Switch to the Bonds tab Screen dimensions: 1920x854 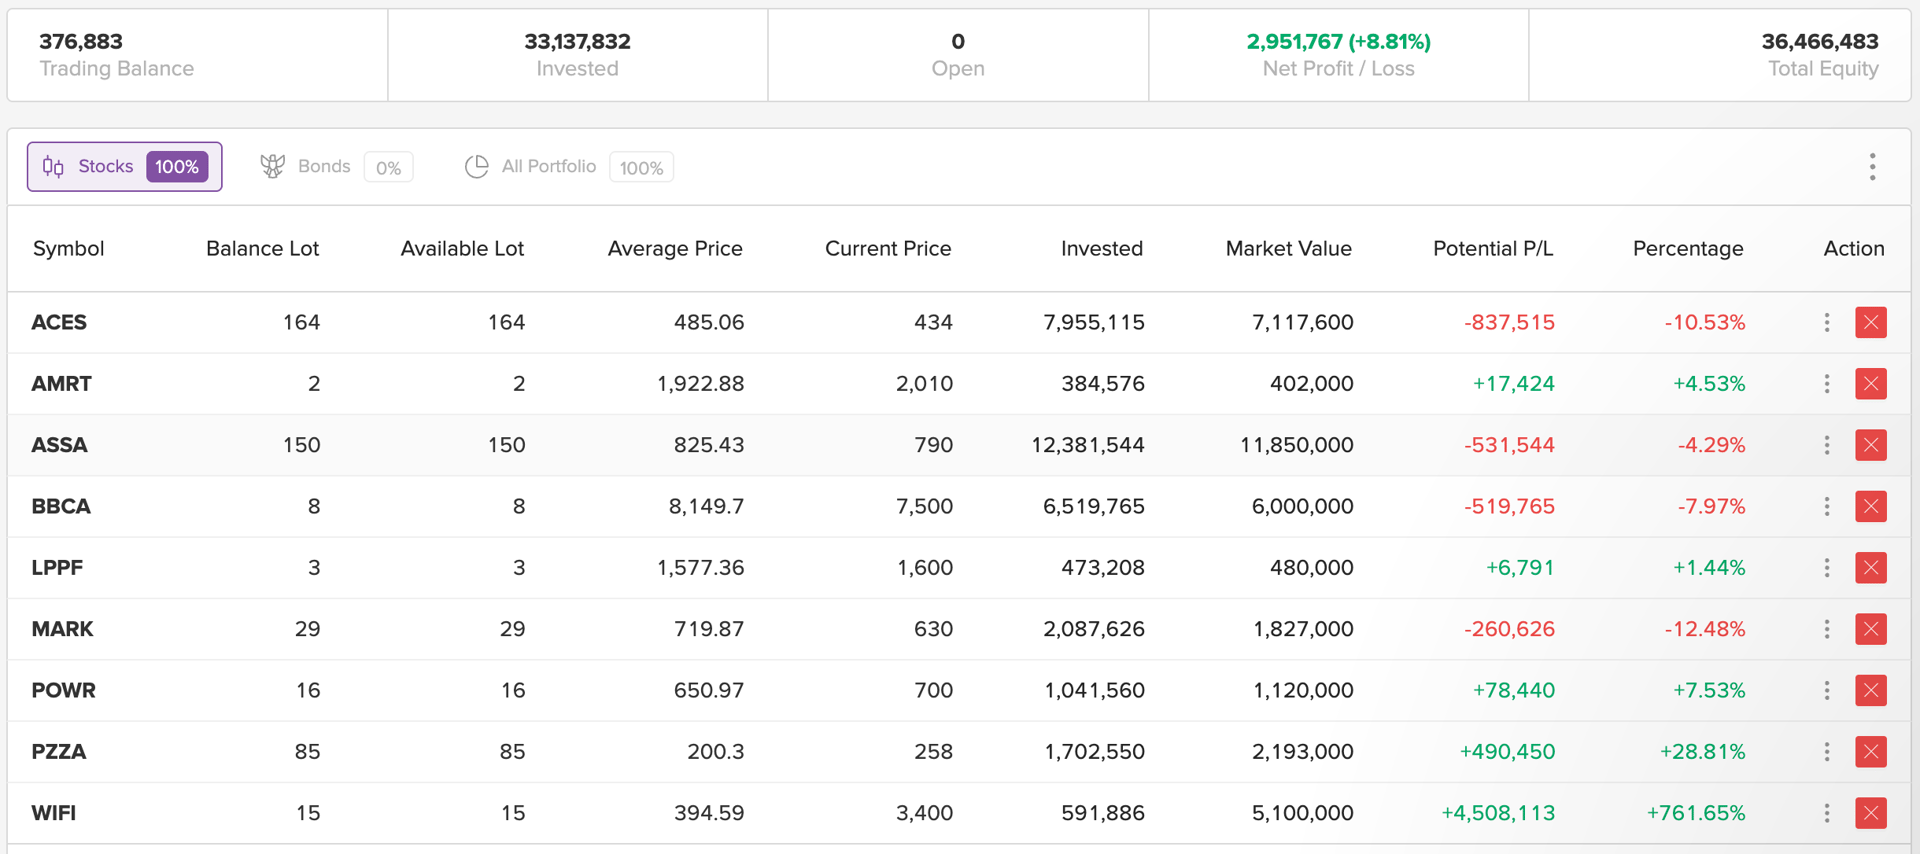click(x=336, y=167)
